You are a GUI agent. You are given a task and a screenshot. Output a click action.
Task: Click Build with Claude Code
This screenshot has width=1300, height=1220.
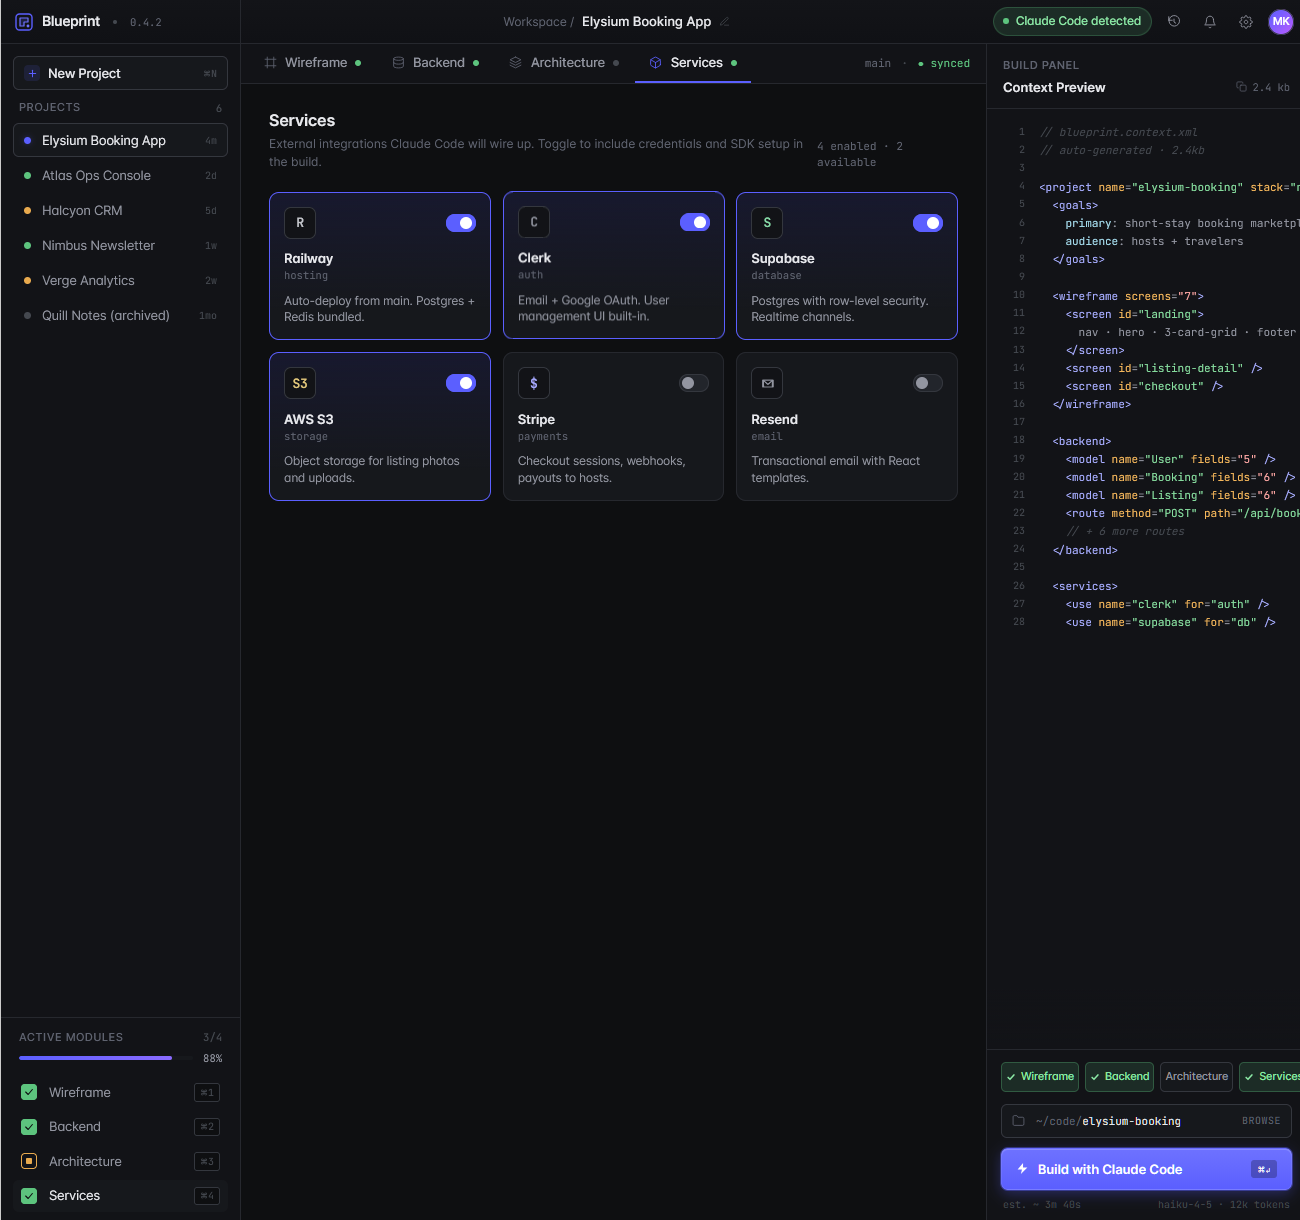click(1146, 1169)
